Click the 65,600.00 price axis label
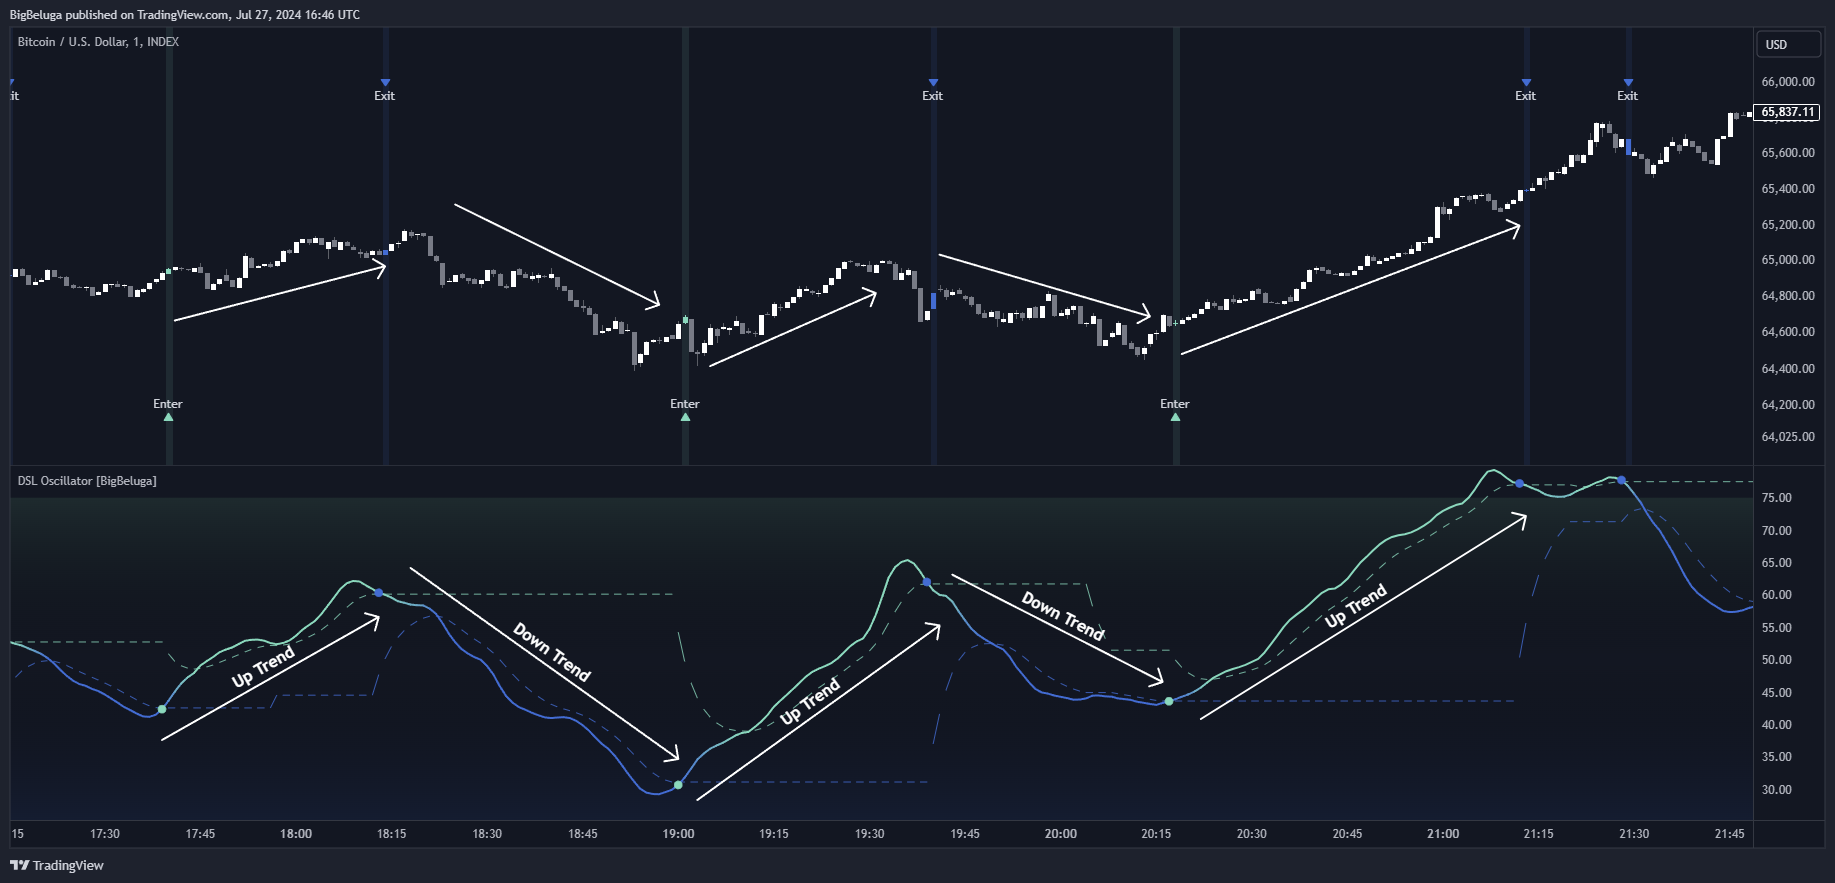 click(1788, 153)
